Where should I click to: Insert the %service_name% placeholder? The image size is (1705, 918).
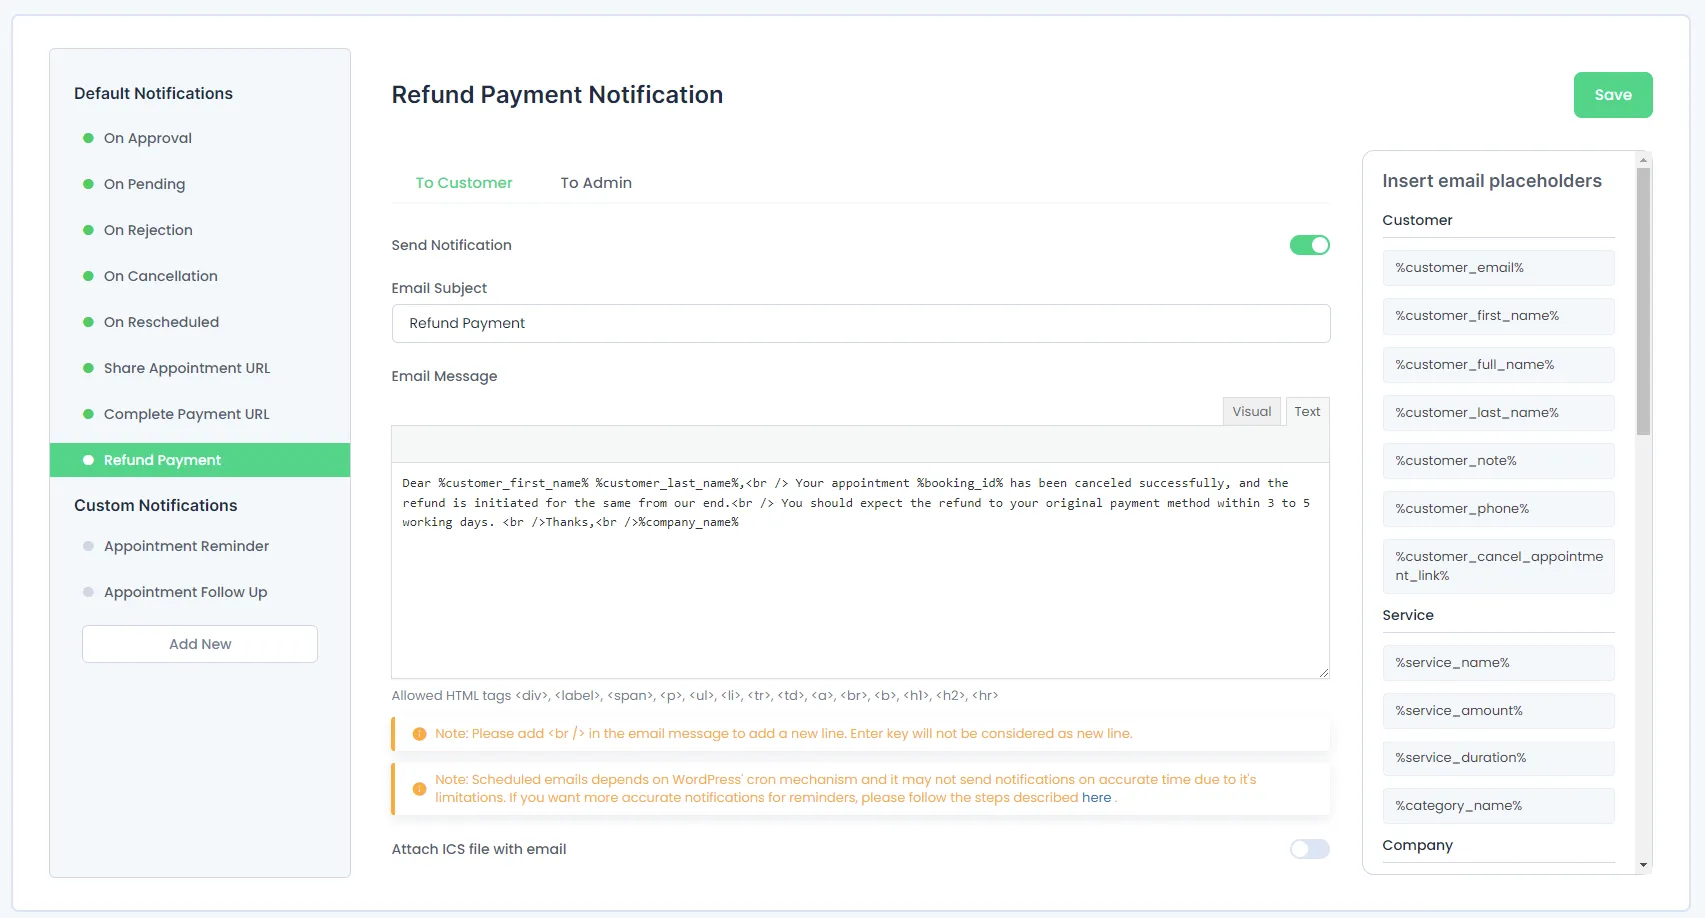[1497, 663]
